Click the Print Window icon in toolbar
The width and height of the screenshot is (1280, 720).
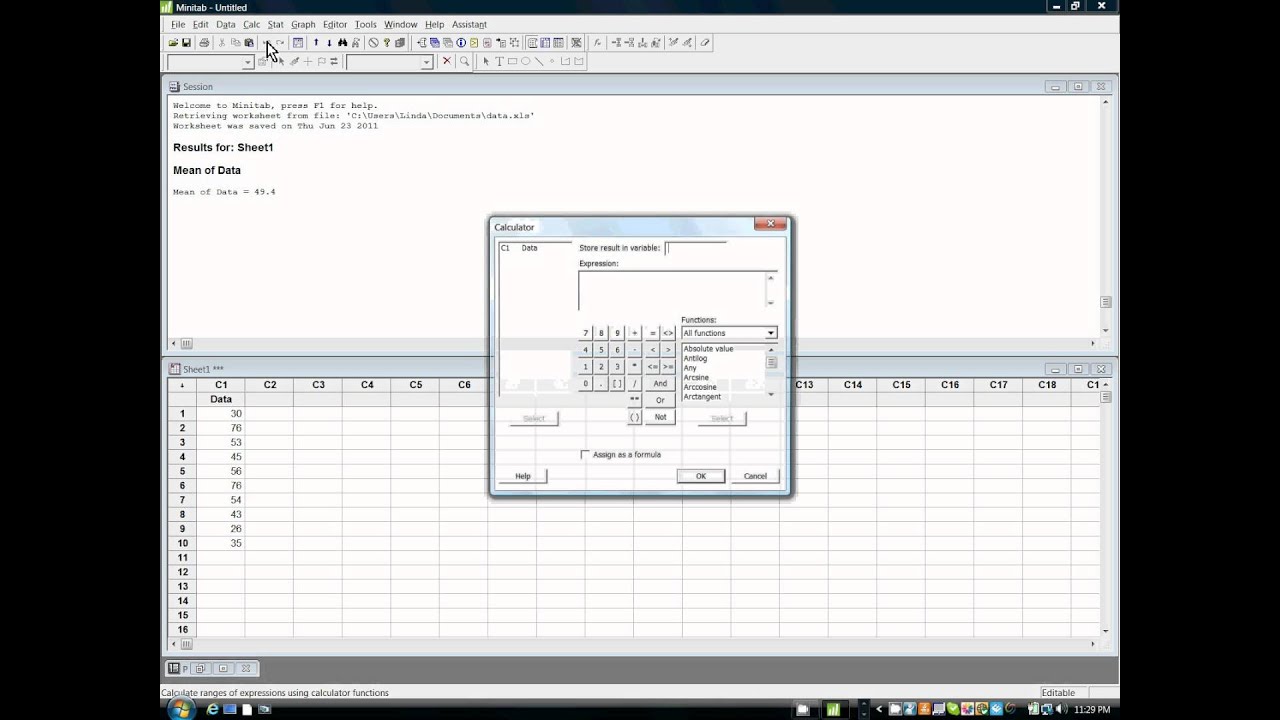204,43
